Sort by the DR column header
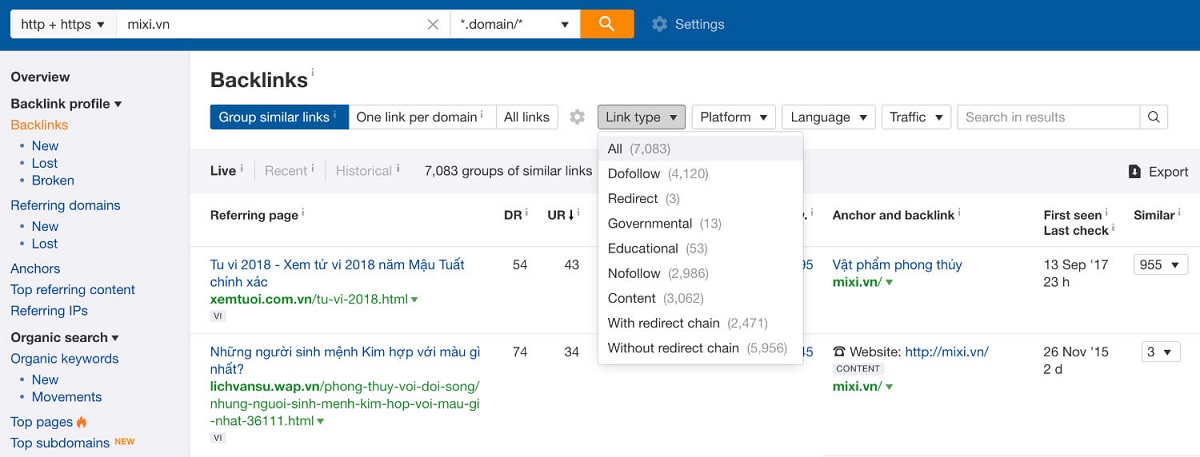 coord(514,215)
